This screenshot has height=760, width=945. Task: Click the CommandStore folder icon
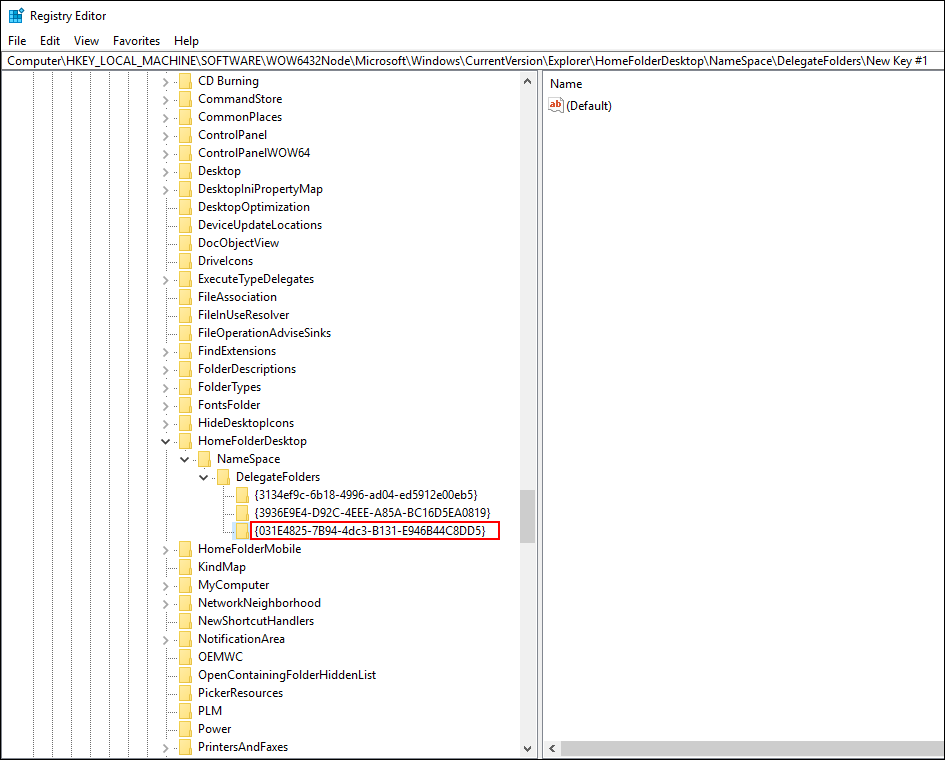tap(186, 99)
